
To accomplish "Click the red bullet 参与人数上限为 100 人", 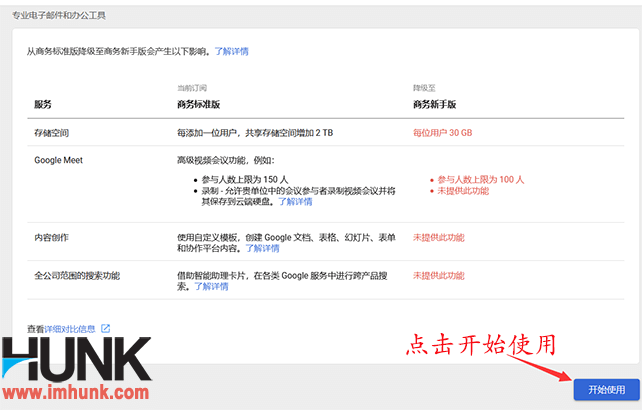I will coord(481,179).
